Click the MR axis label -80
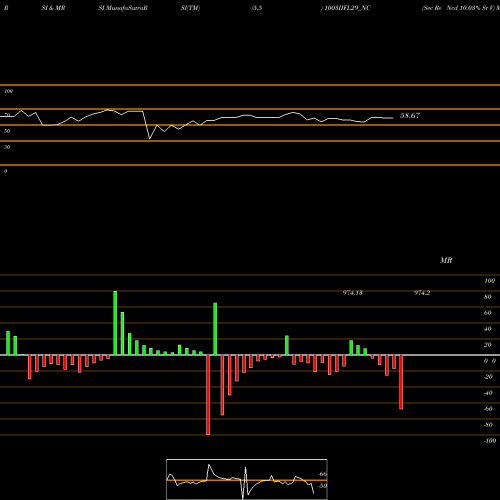Viewport: 500px width, 500px height. coord(488,425)
